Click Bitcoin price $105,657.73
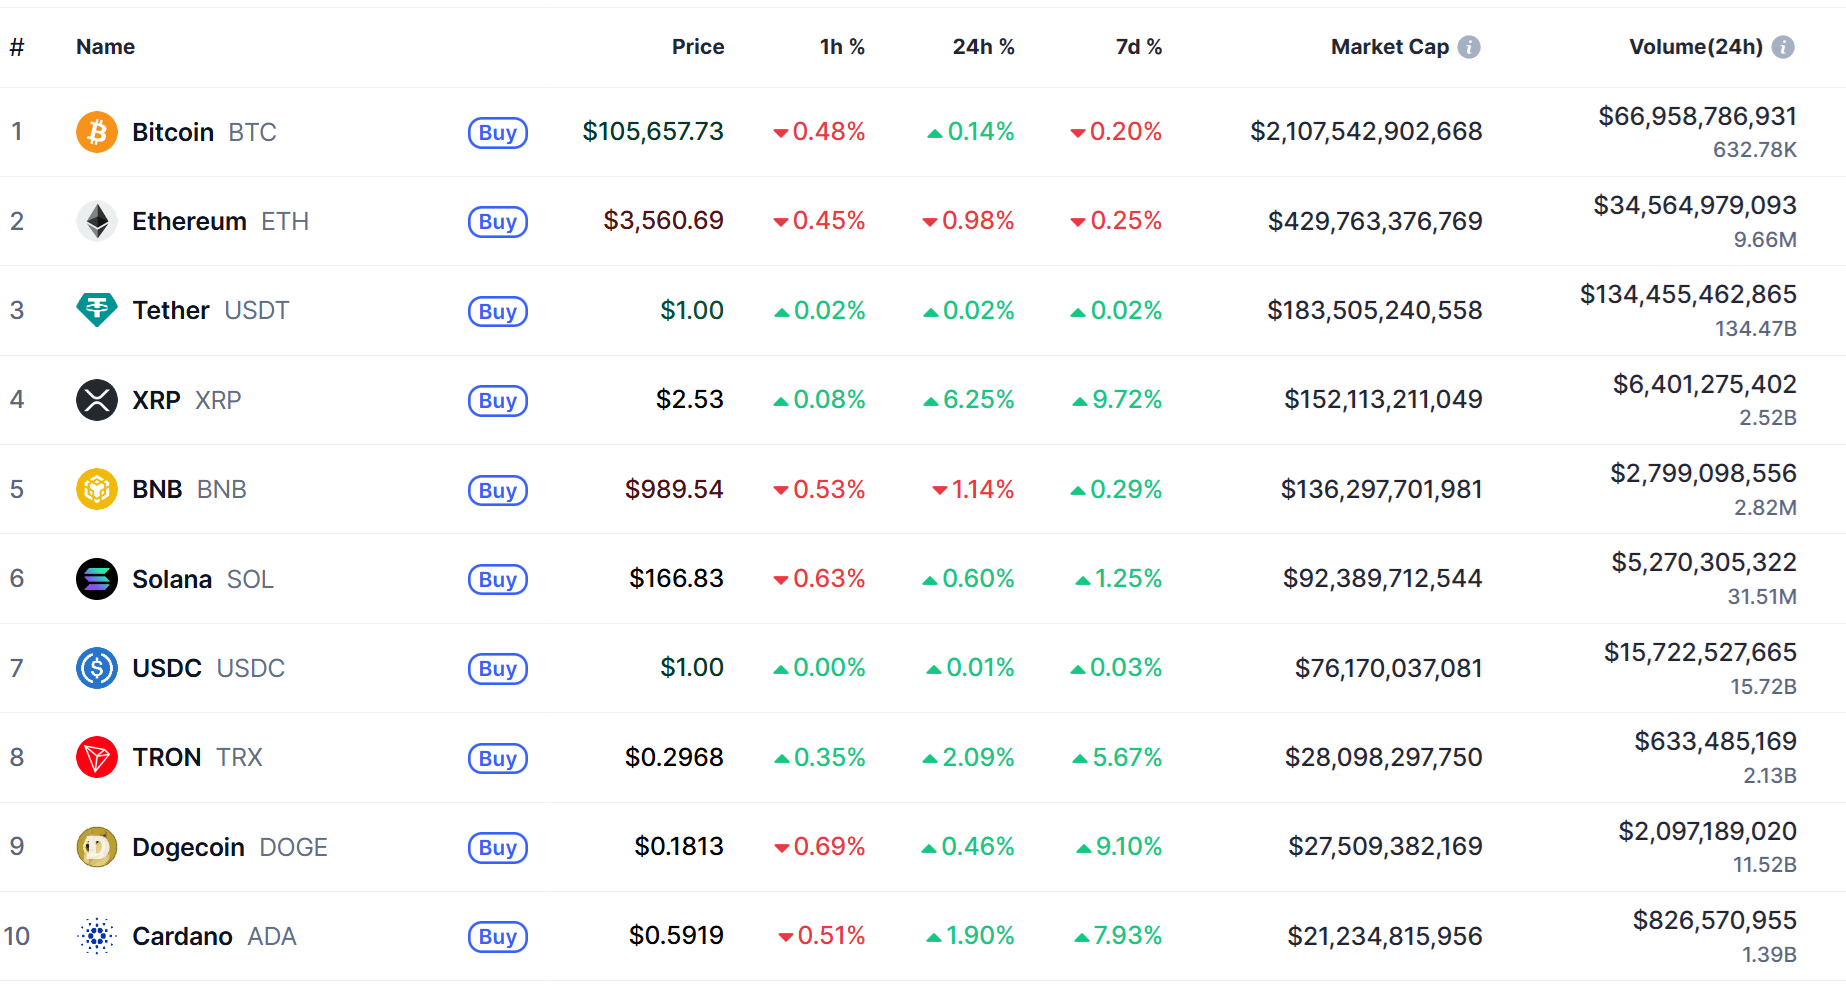This screenshot has width=1846, height=993. (x=653, y=131)
